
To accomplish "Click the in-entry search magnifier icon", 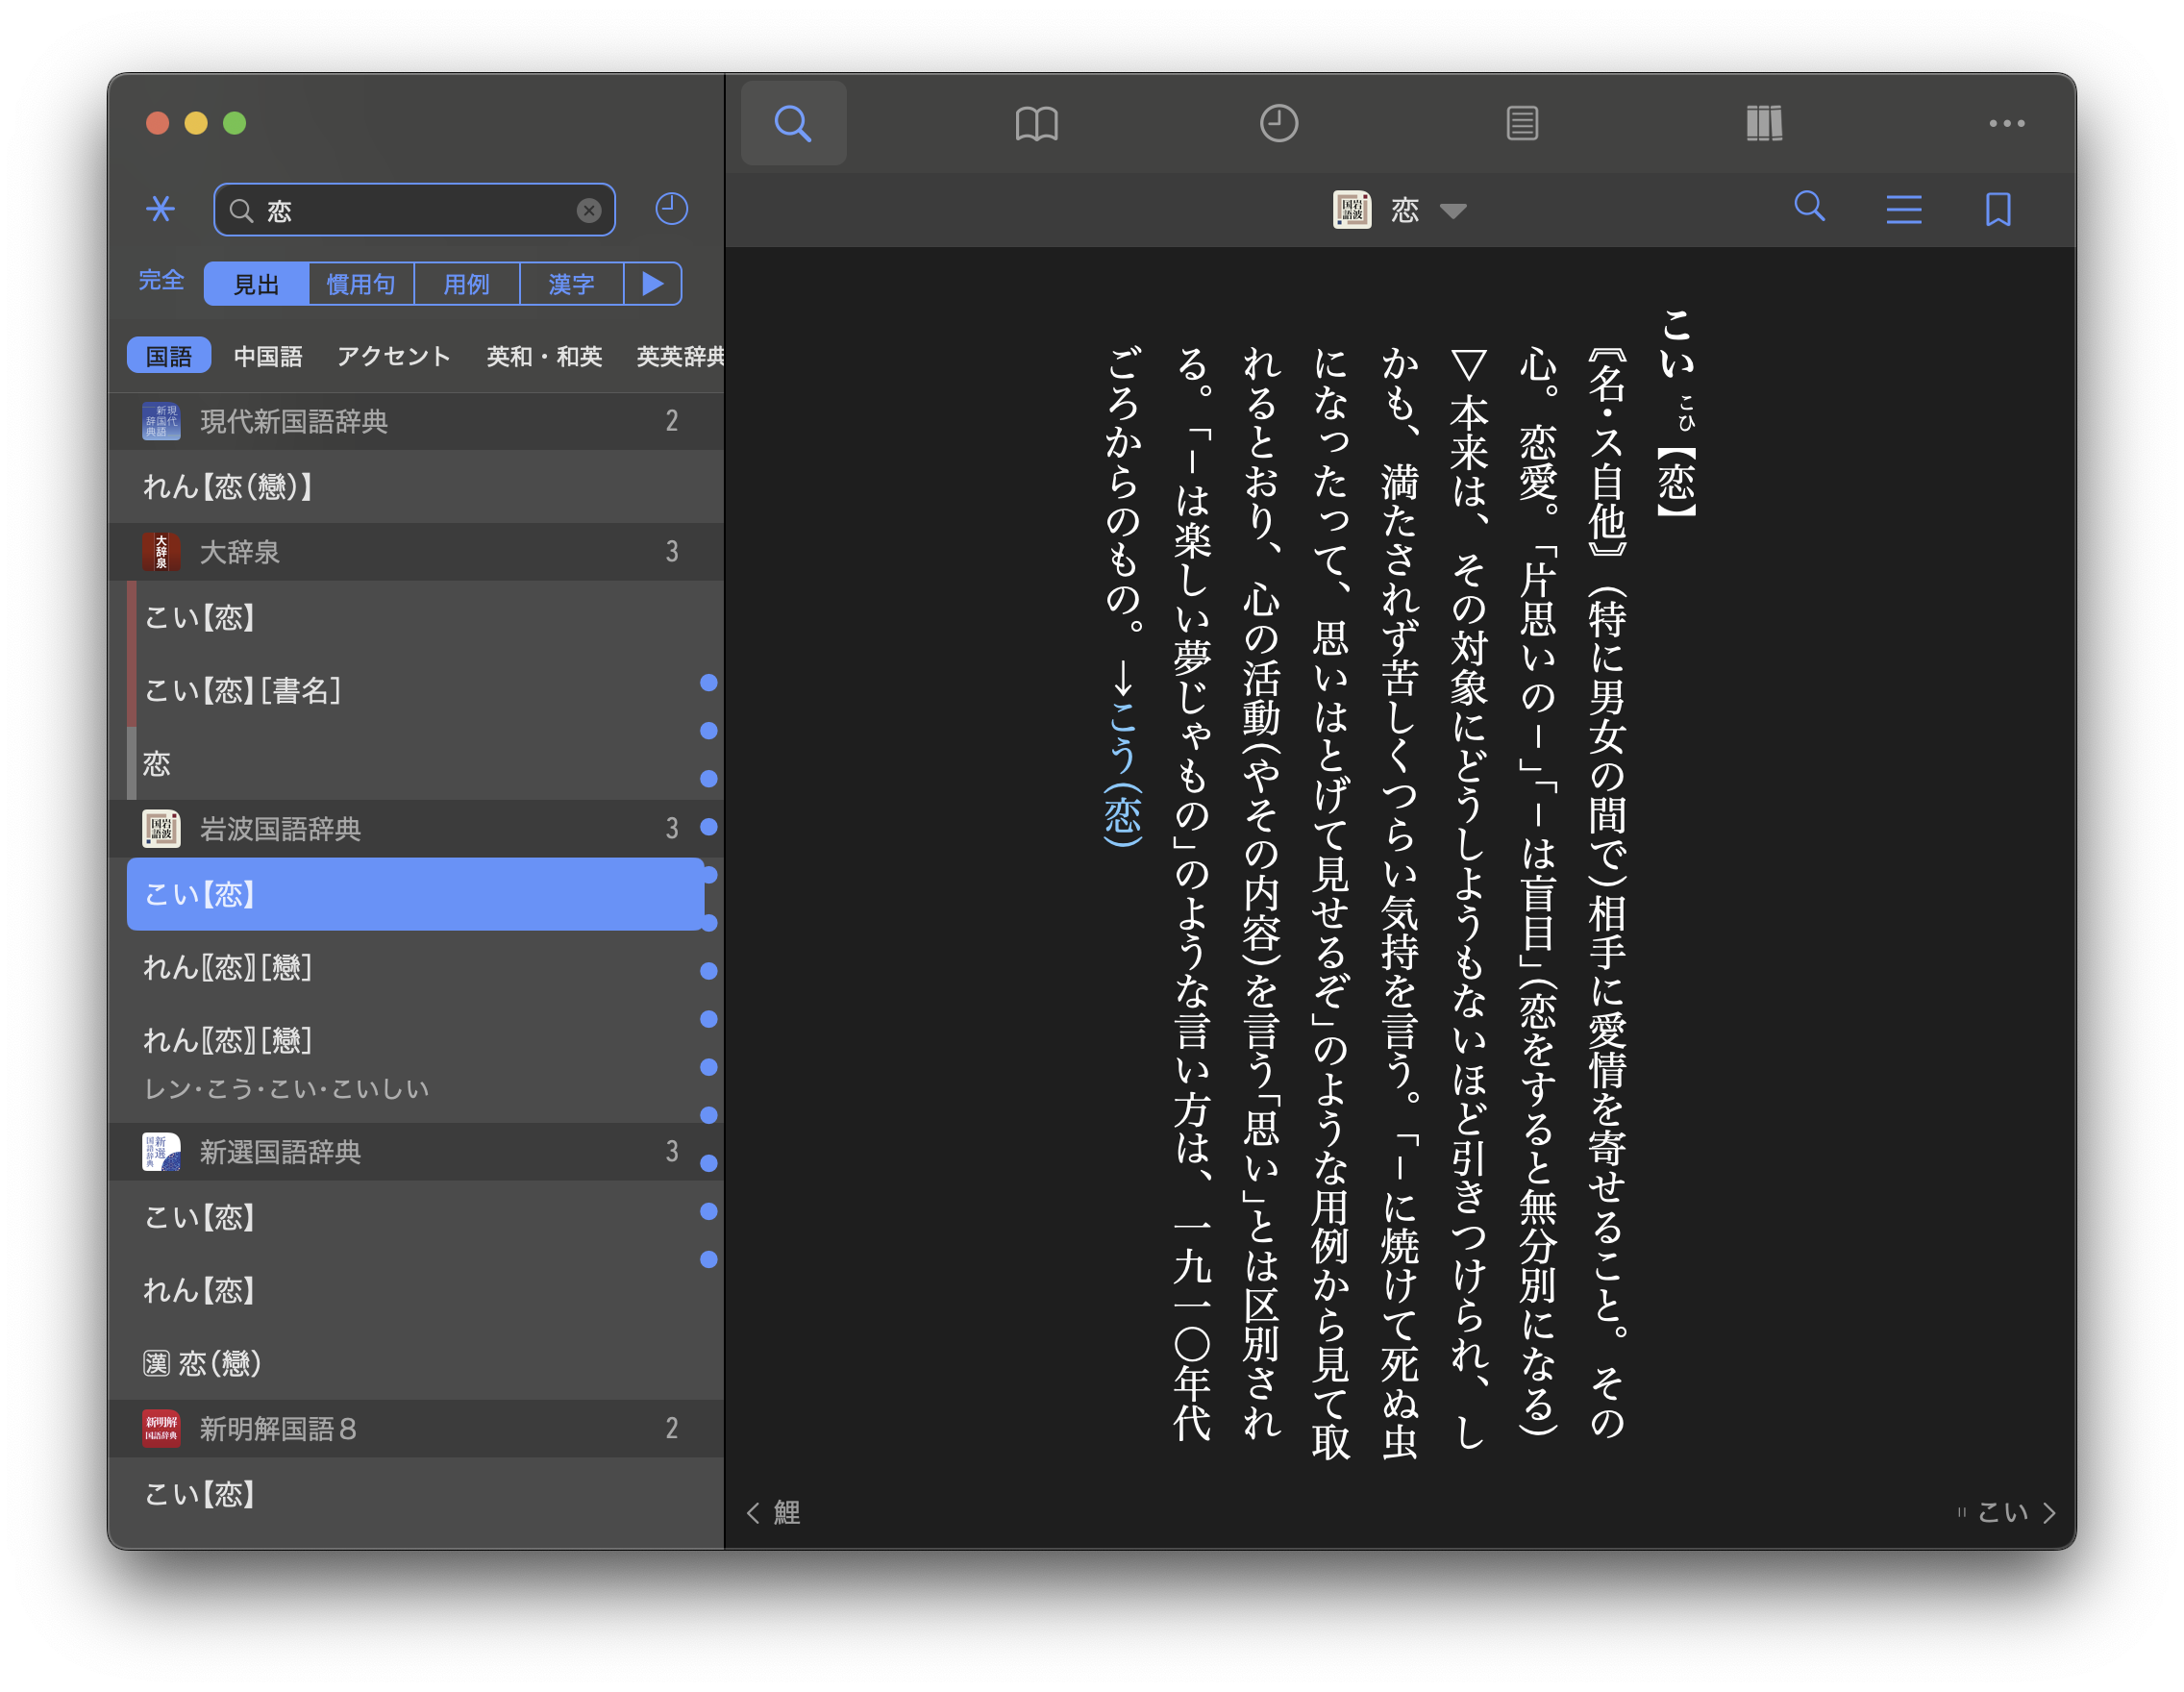I will click(1809, 207).
